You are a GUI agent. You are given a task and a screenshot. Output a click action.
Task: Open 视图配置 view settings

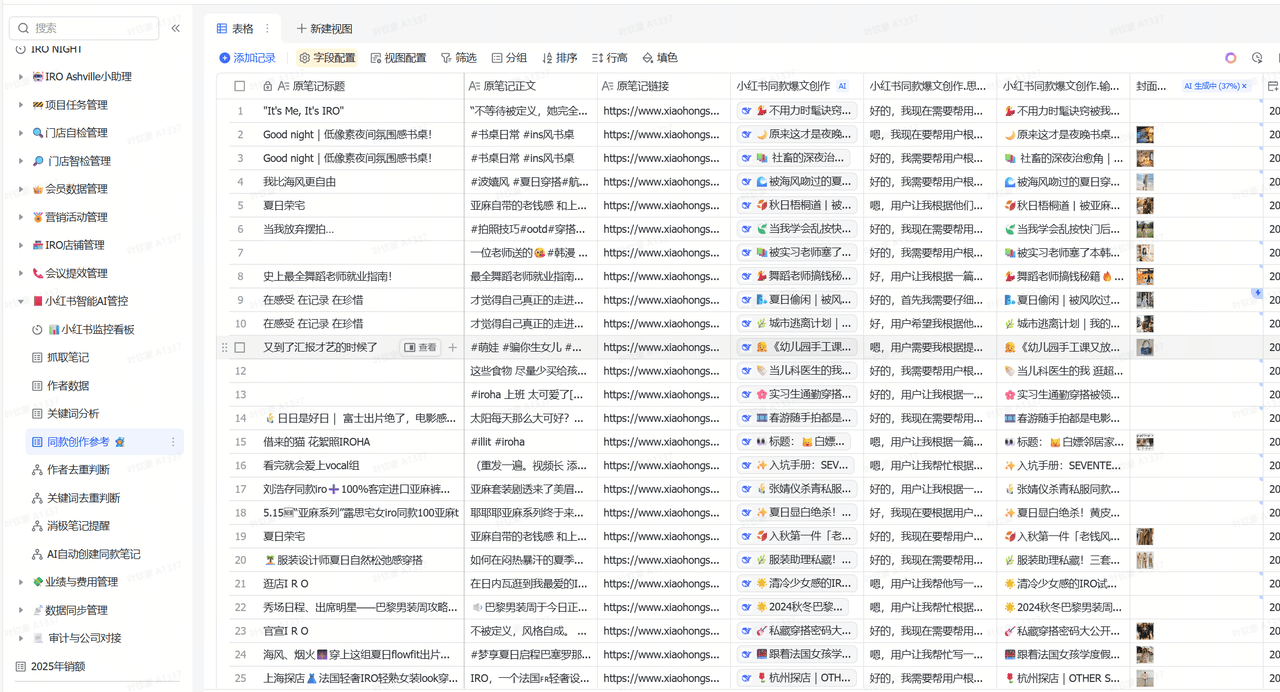coord(398,58)
